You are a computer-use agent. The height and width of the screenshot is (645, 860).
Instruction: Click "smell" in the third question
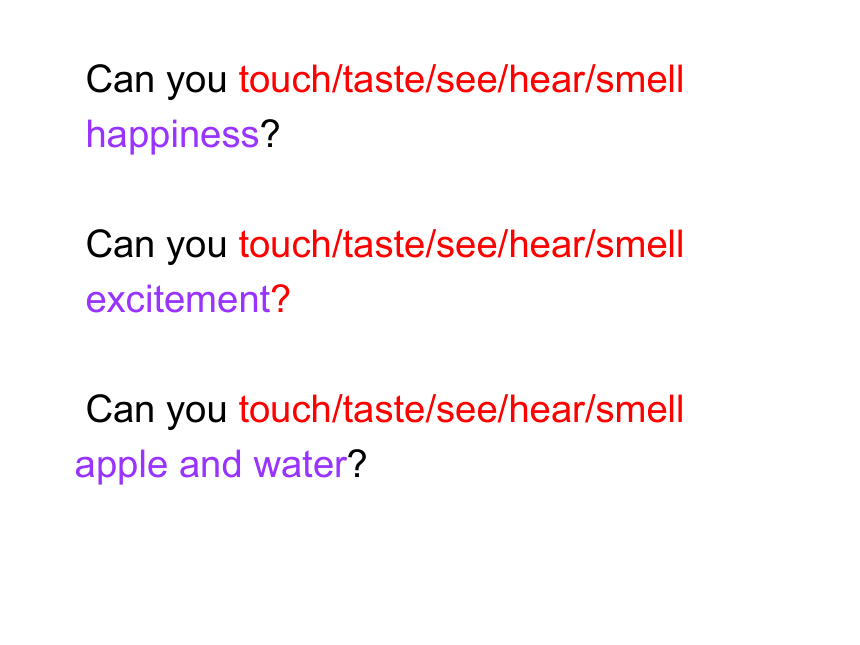640,409
